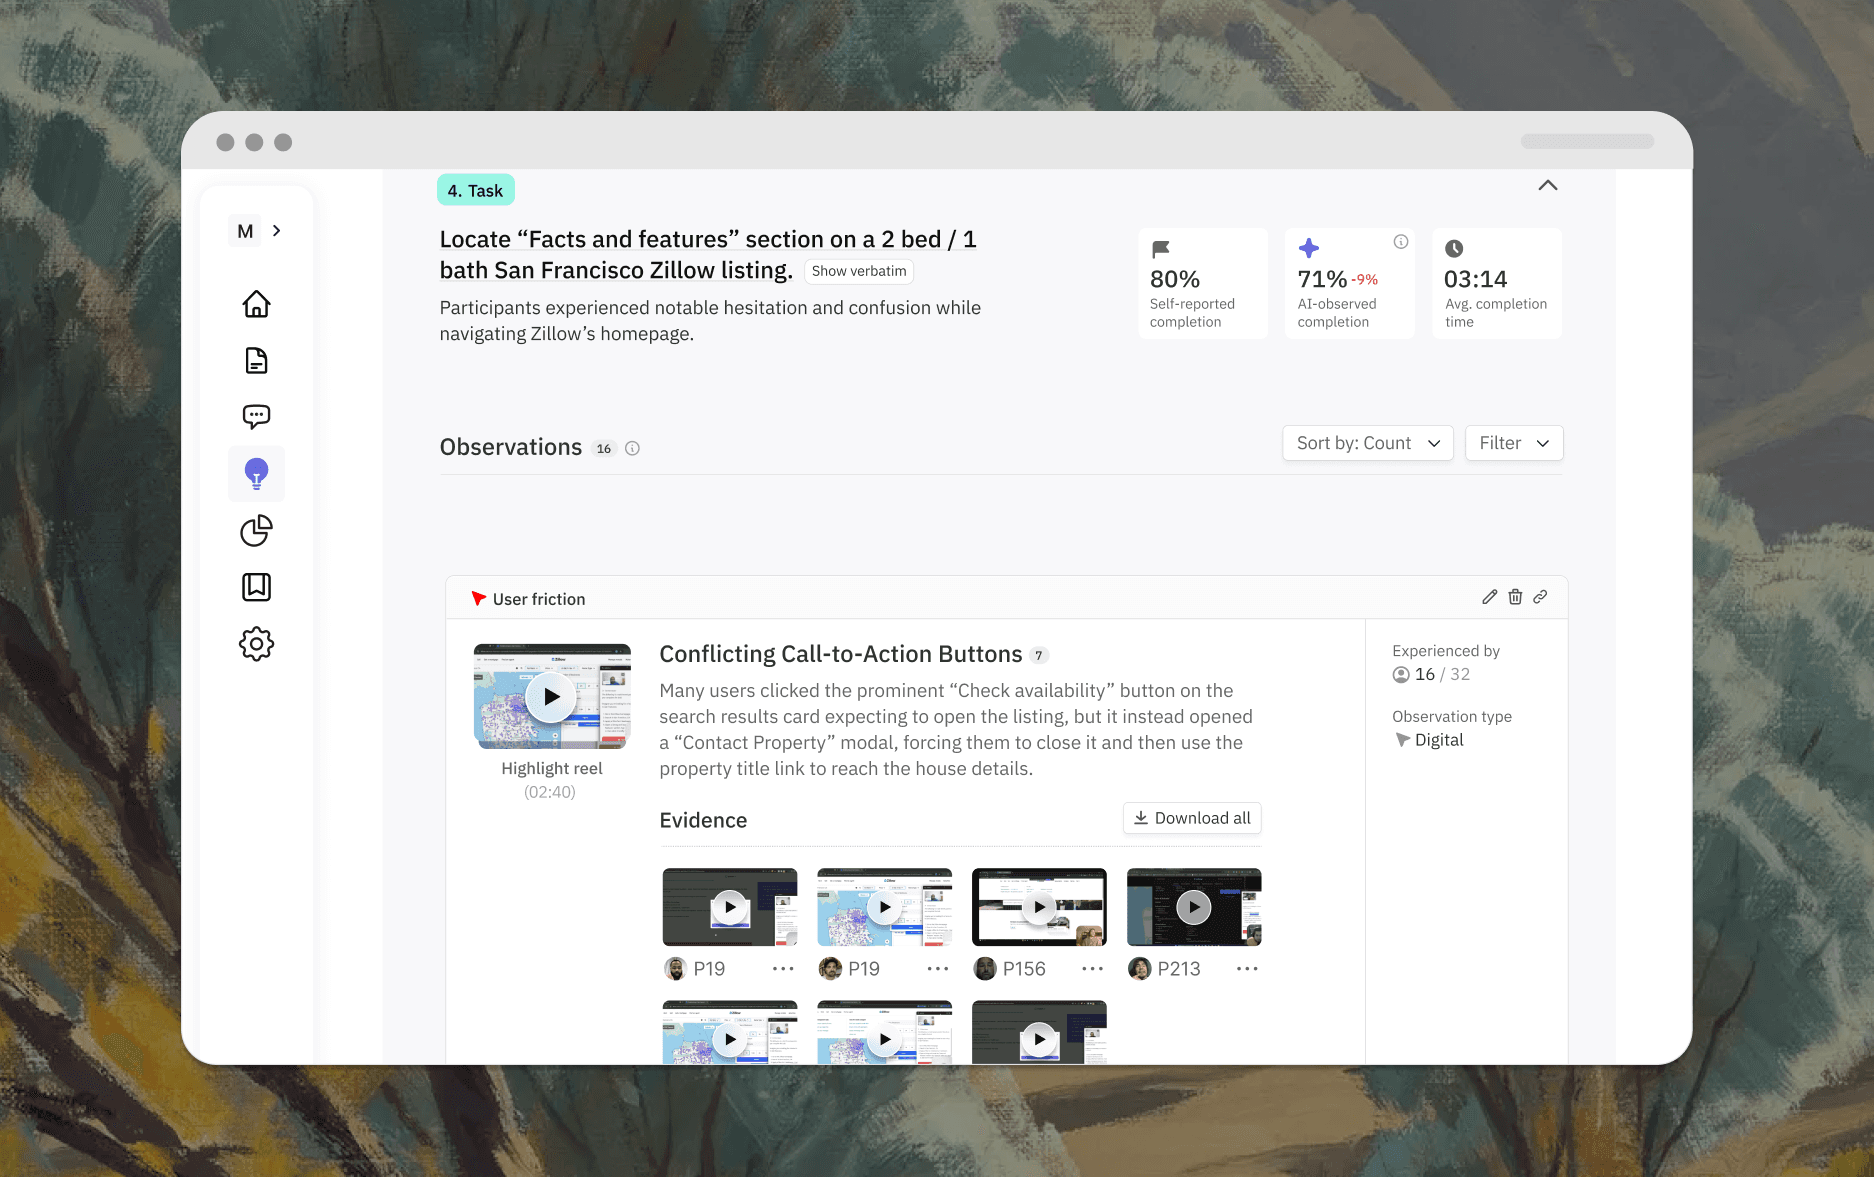Open more options for P213 clip
The height and width of the screenshot is (1177, 1874).
point(1247,968)
